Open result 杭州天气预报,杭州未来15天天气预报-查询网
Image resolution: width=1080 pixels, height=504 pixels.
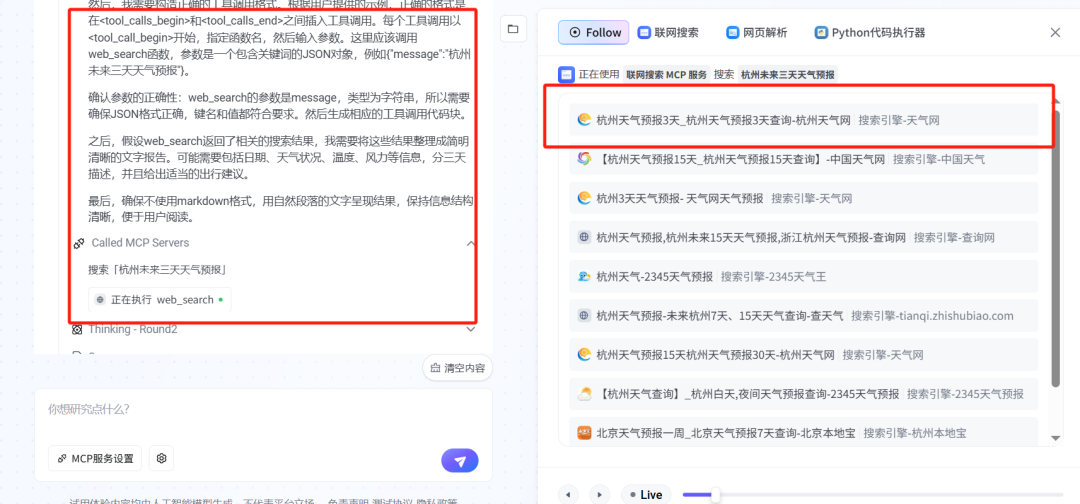point(803,238)
